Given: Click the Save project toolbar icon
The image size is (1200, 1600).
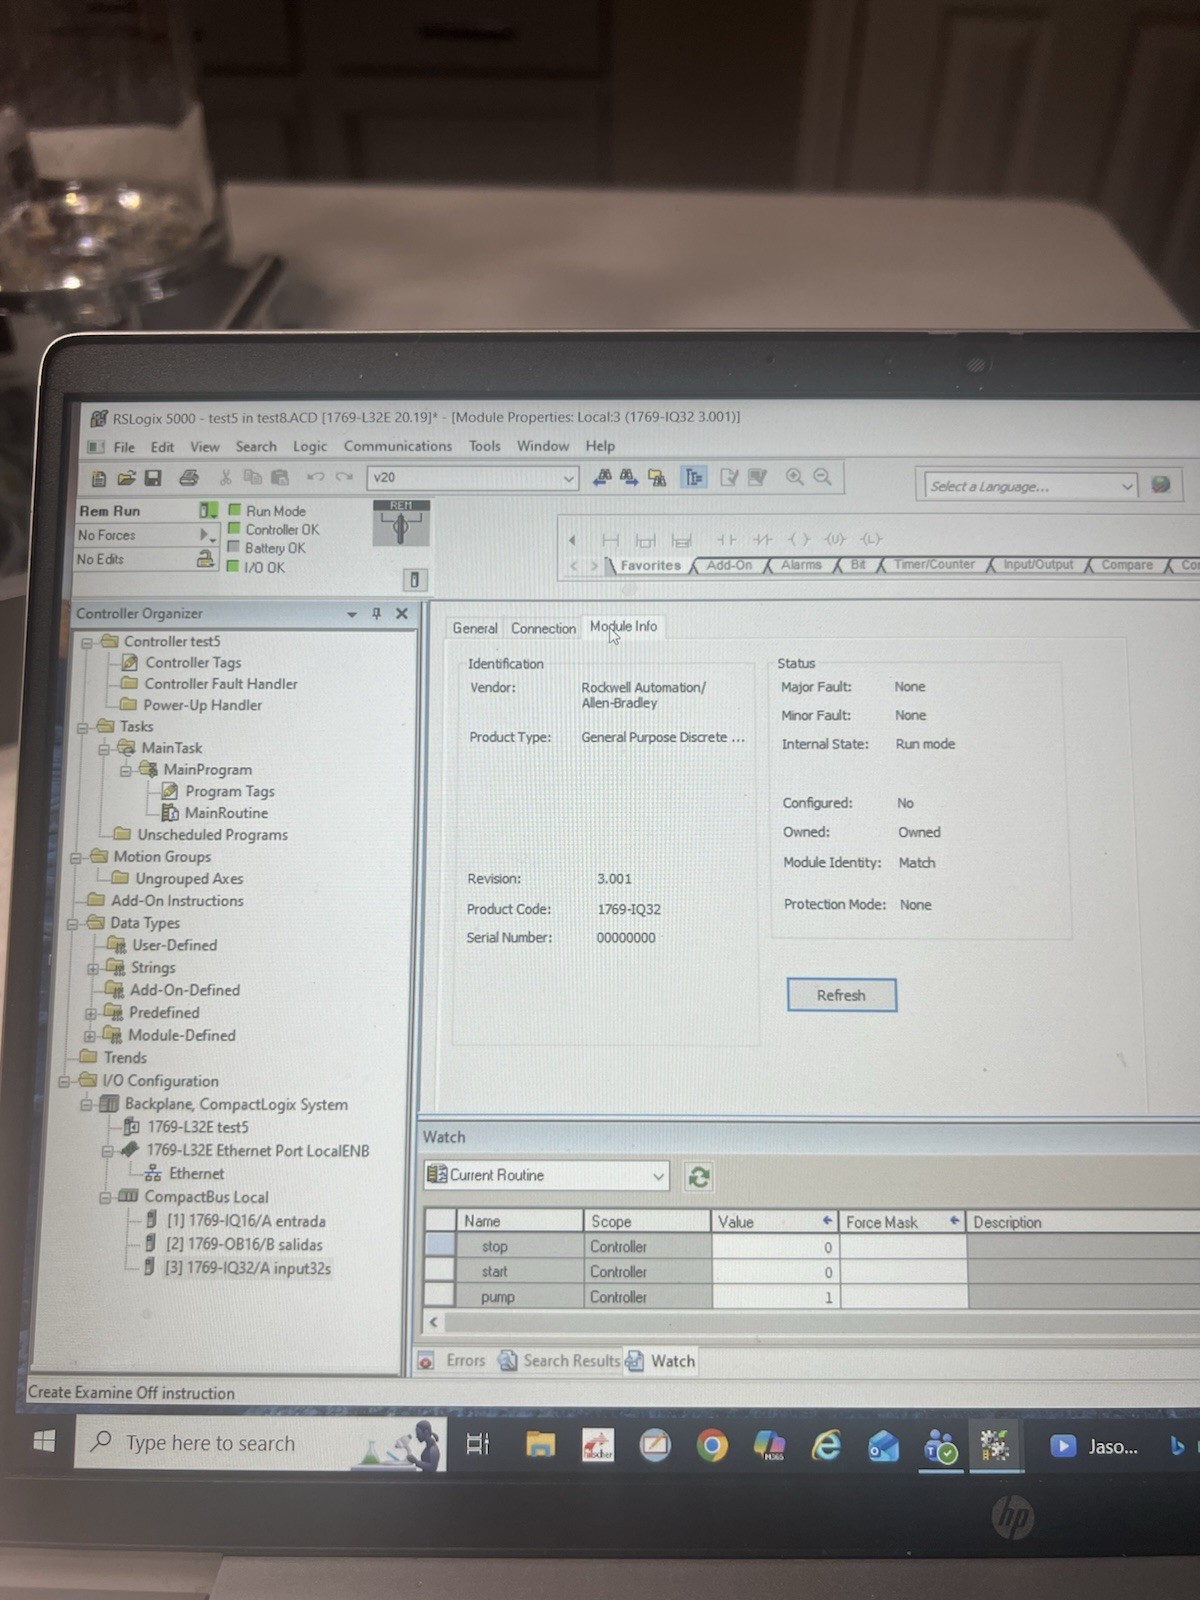Looking at the screenshot, I should coord(153,478).
